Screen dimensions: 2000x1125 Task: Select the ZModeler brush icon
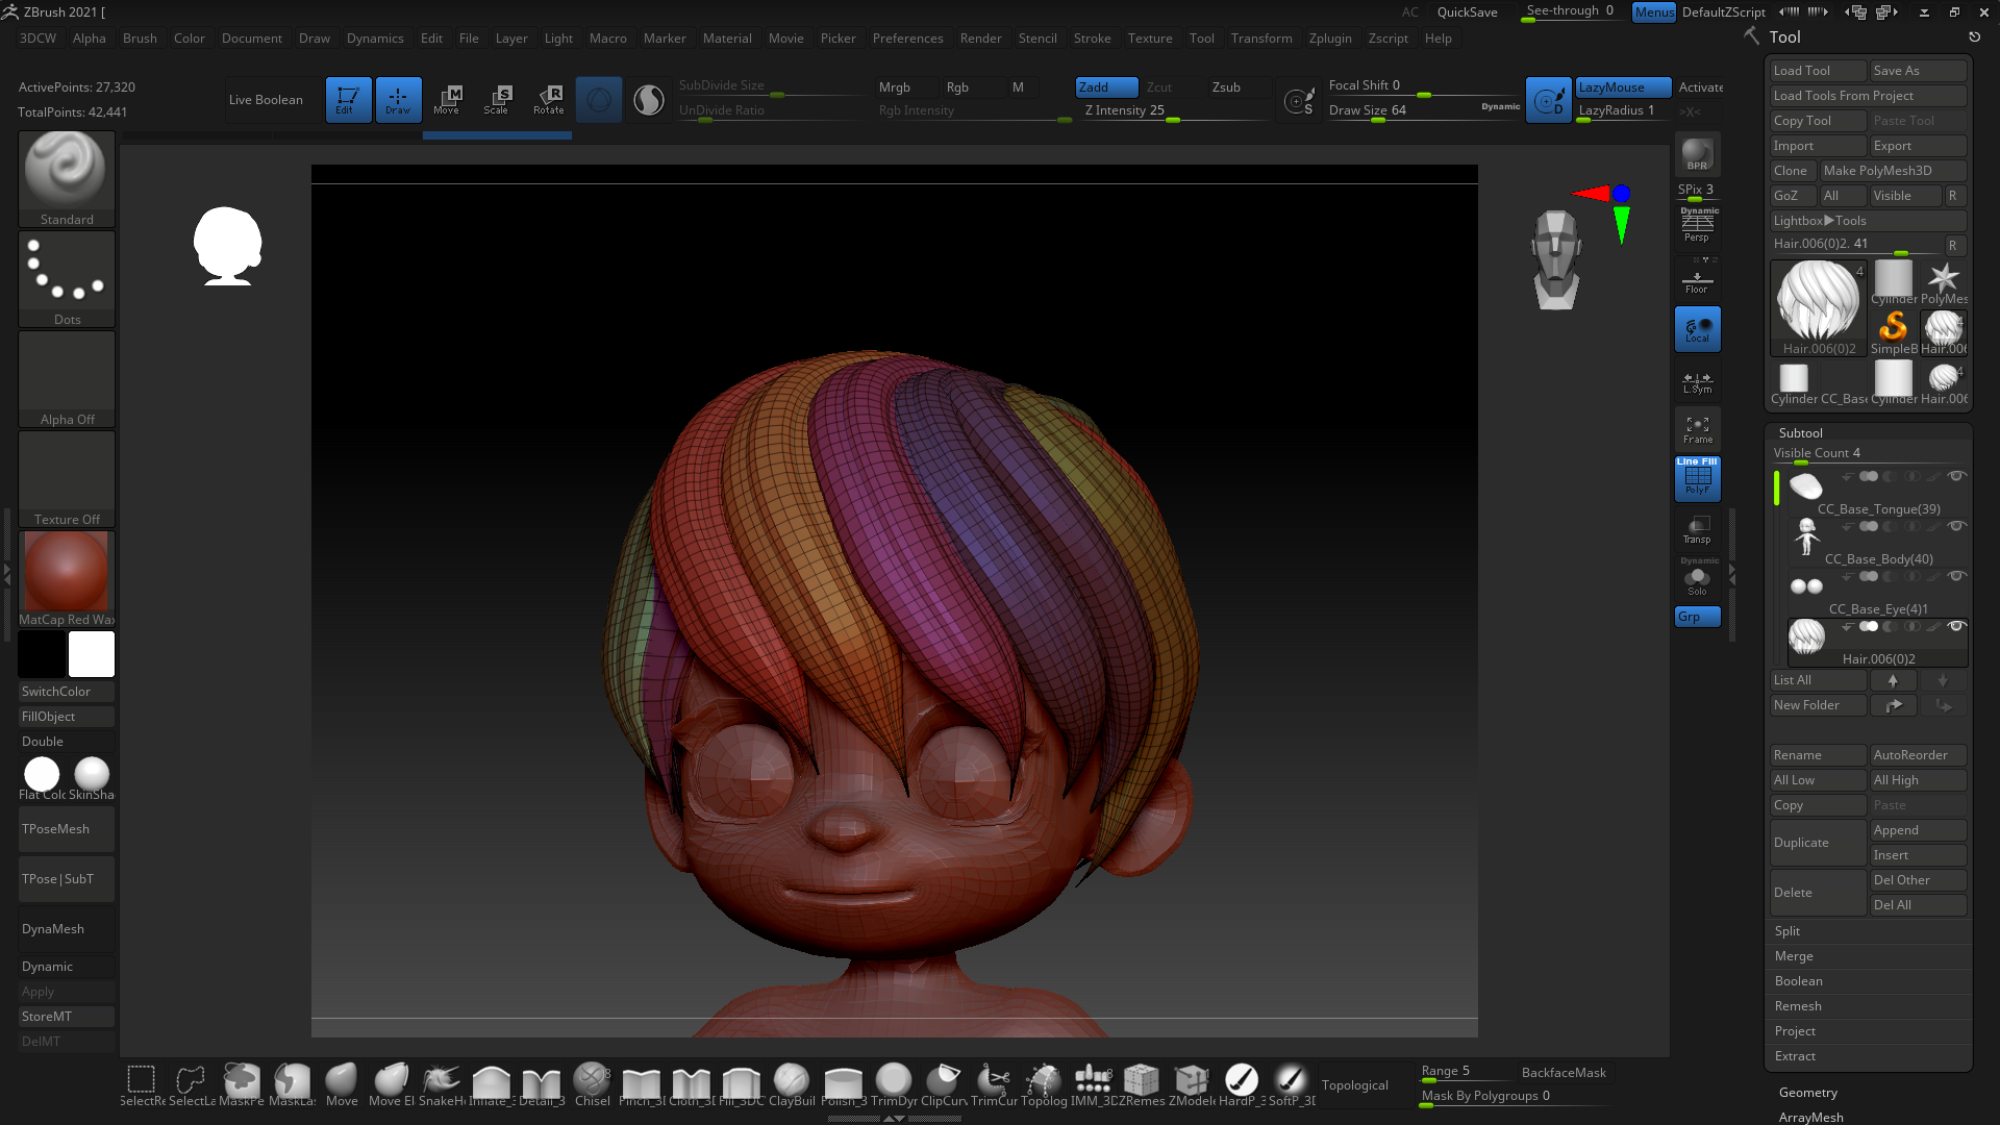(x=1191, y=1084)
